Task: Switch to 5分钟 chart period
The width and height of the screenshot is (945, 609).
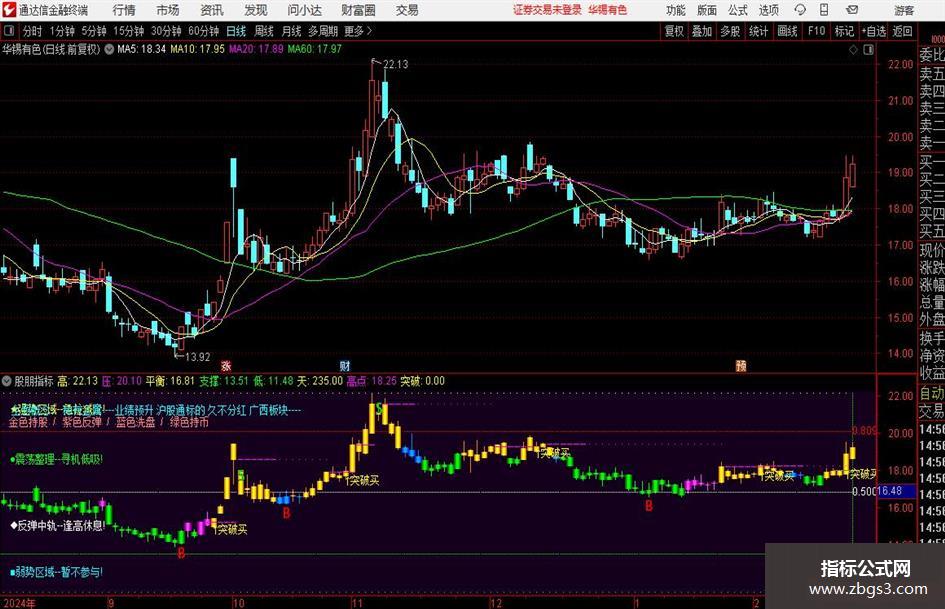Action: pyautogui.click(x=93, y=31)
